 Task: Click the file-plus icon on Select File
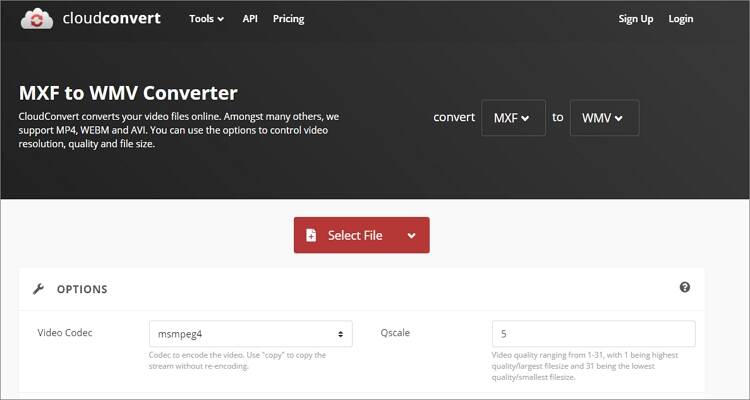click(x=311, y=235)
